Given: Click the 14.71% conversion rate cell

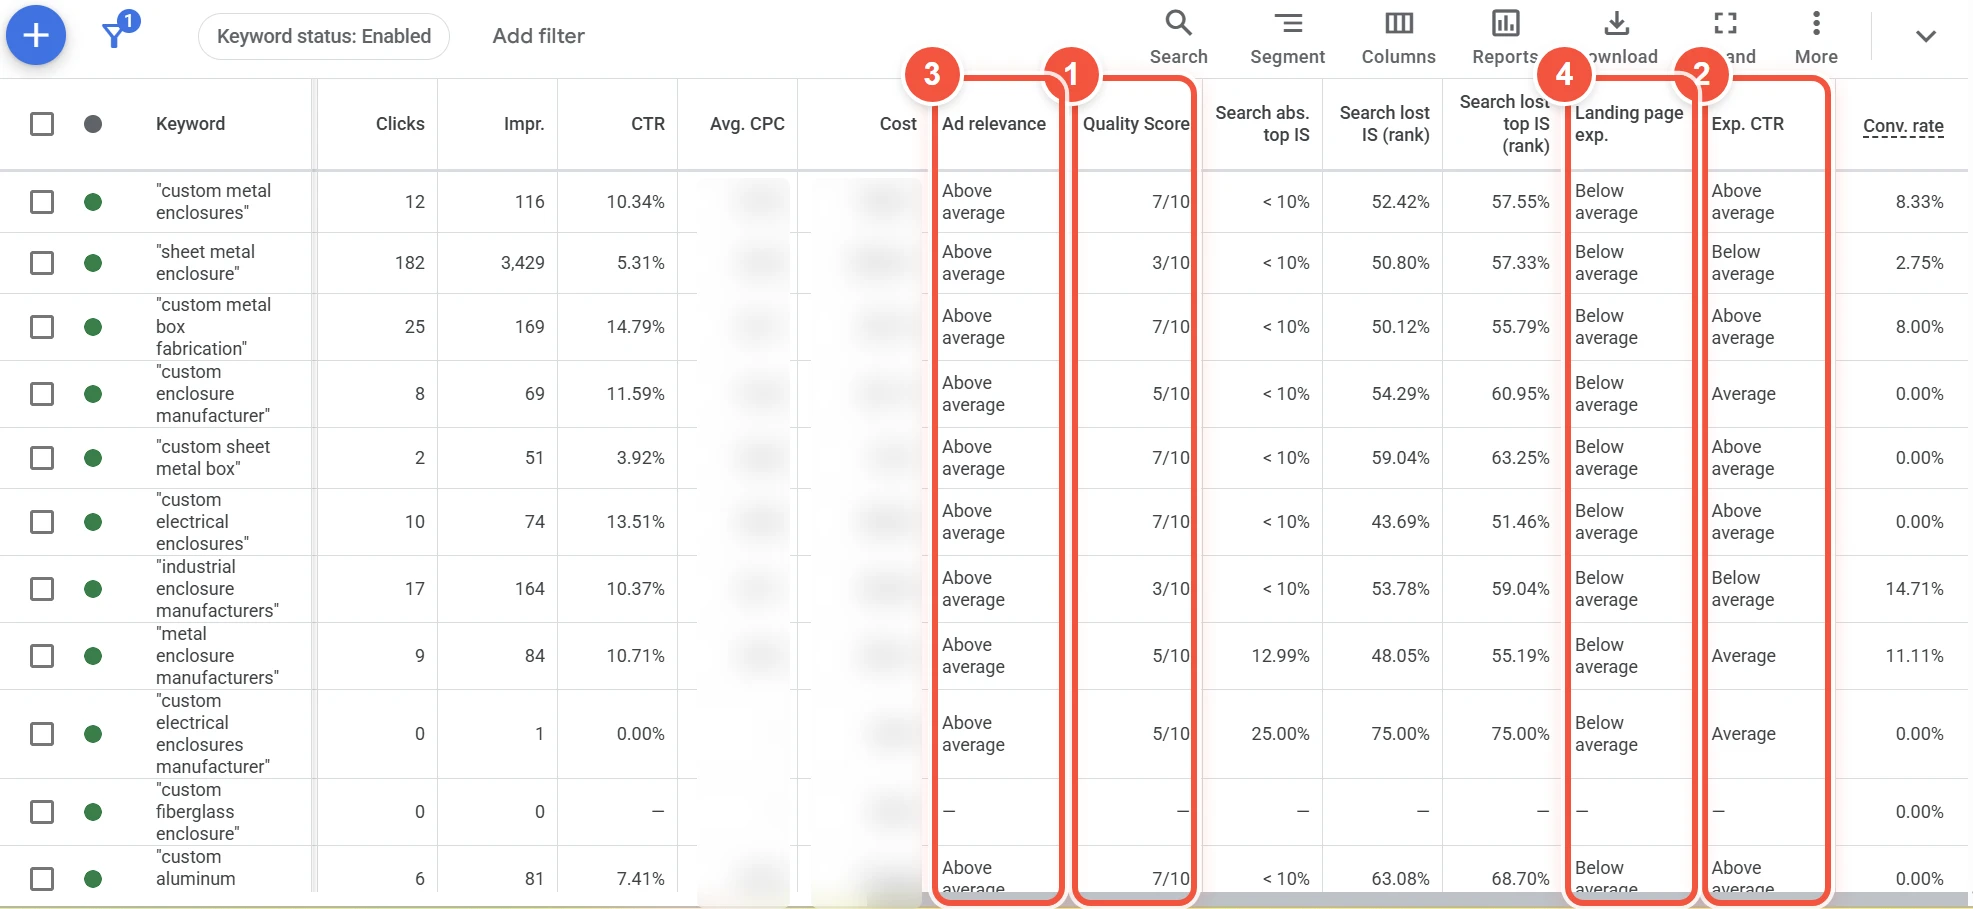Looking at the screenshot, I should point(1914,589).
